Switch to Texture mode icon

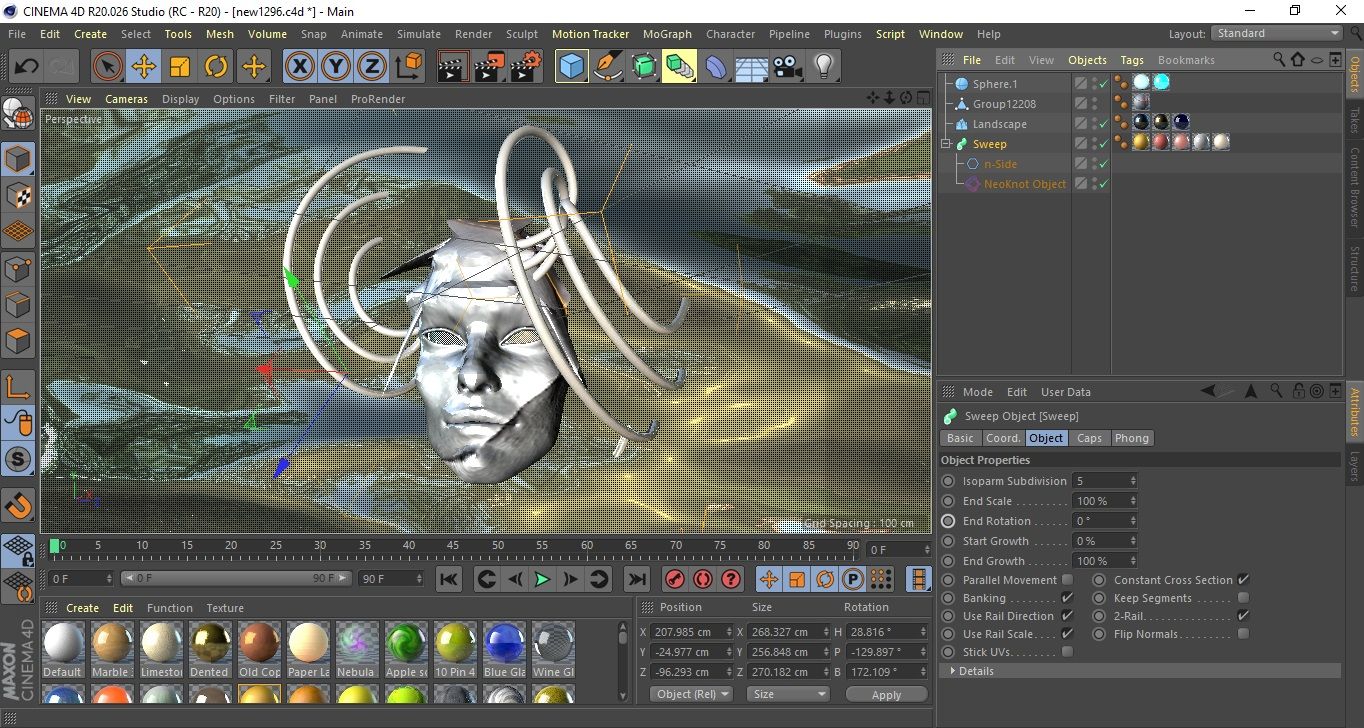click(x=18, y=195)
